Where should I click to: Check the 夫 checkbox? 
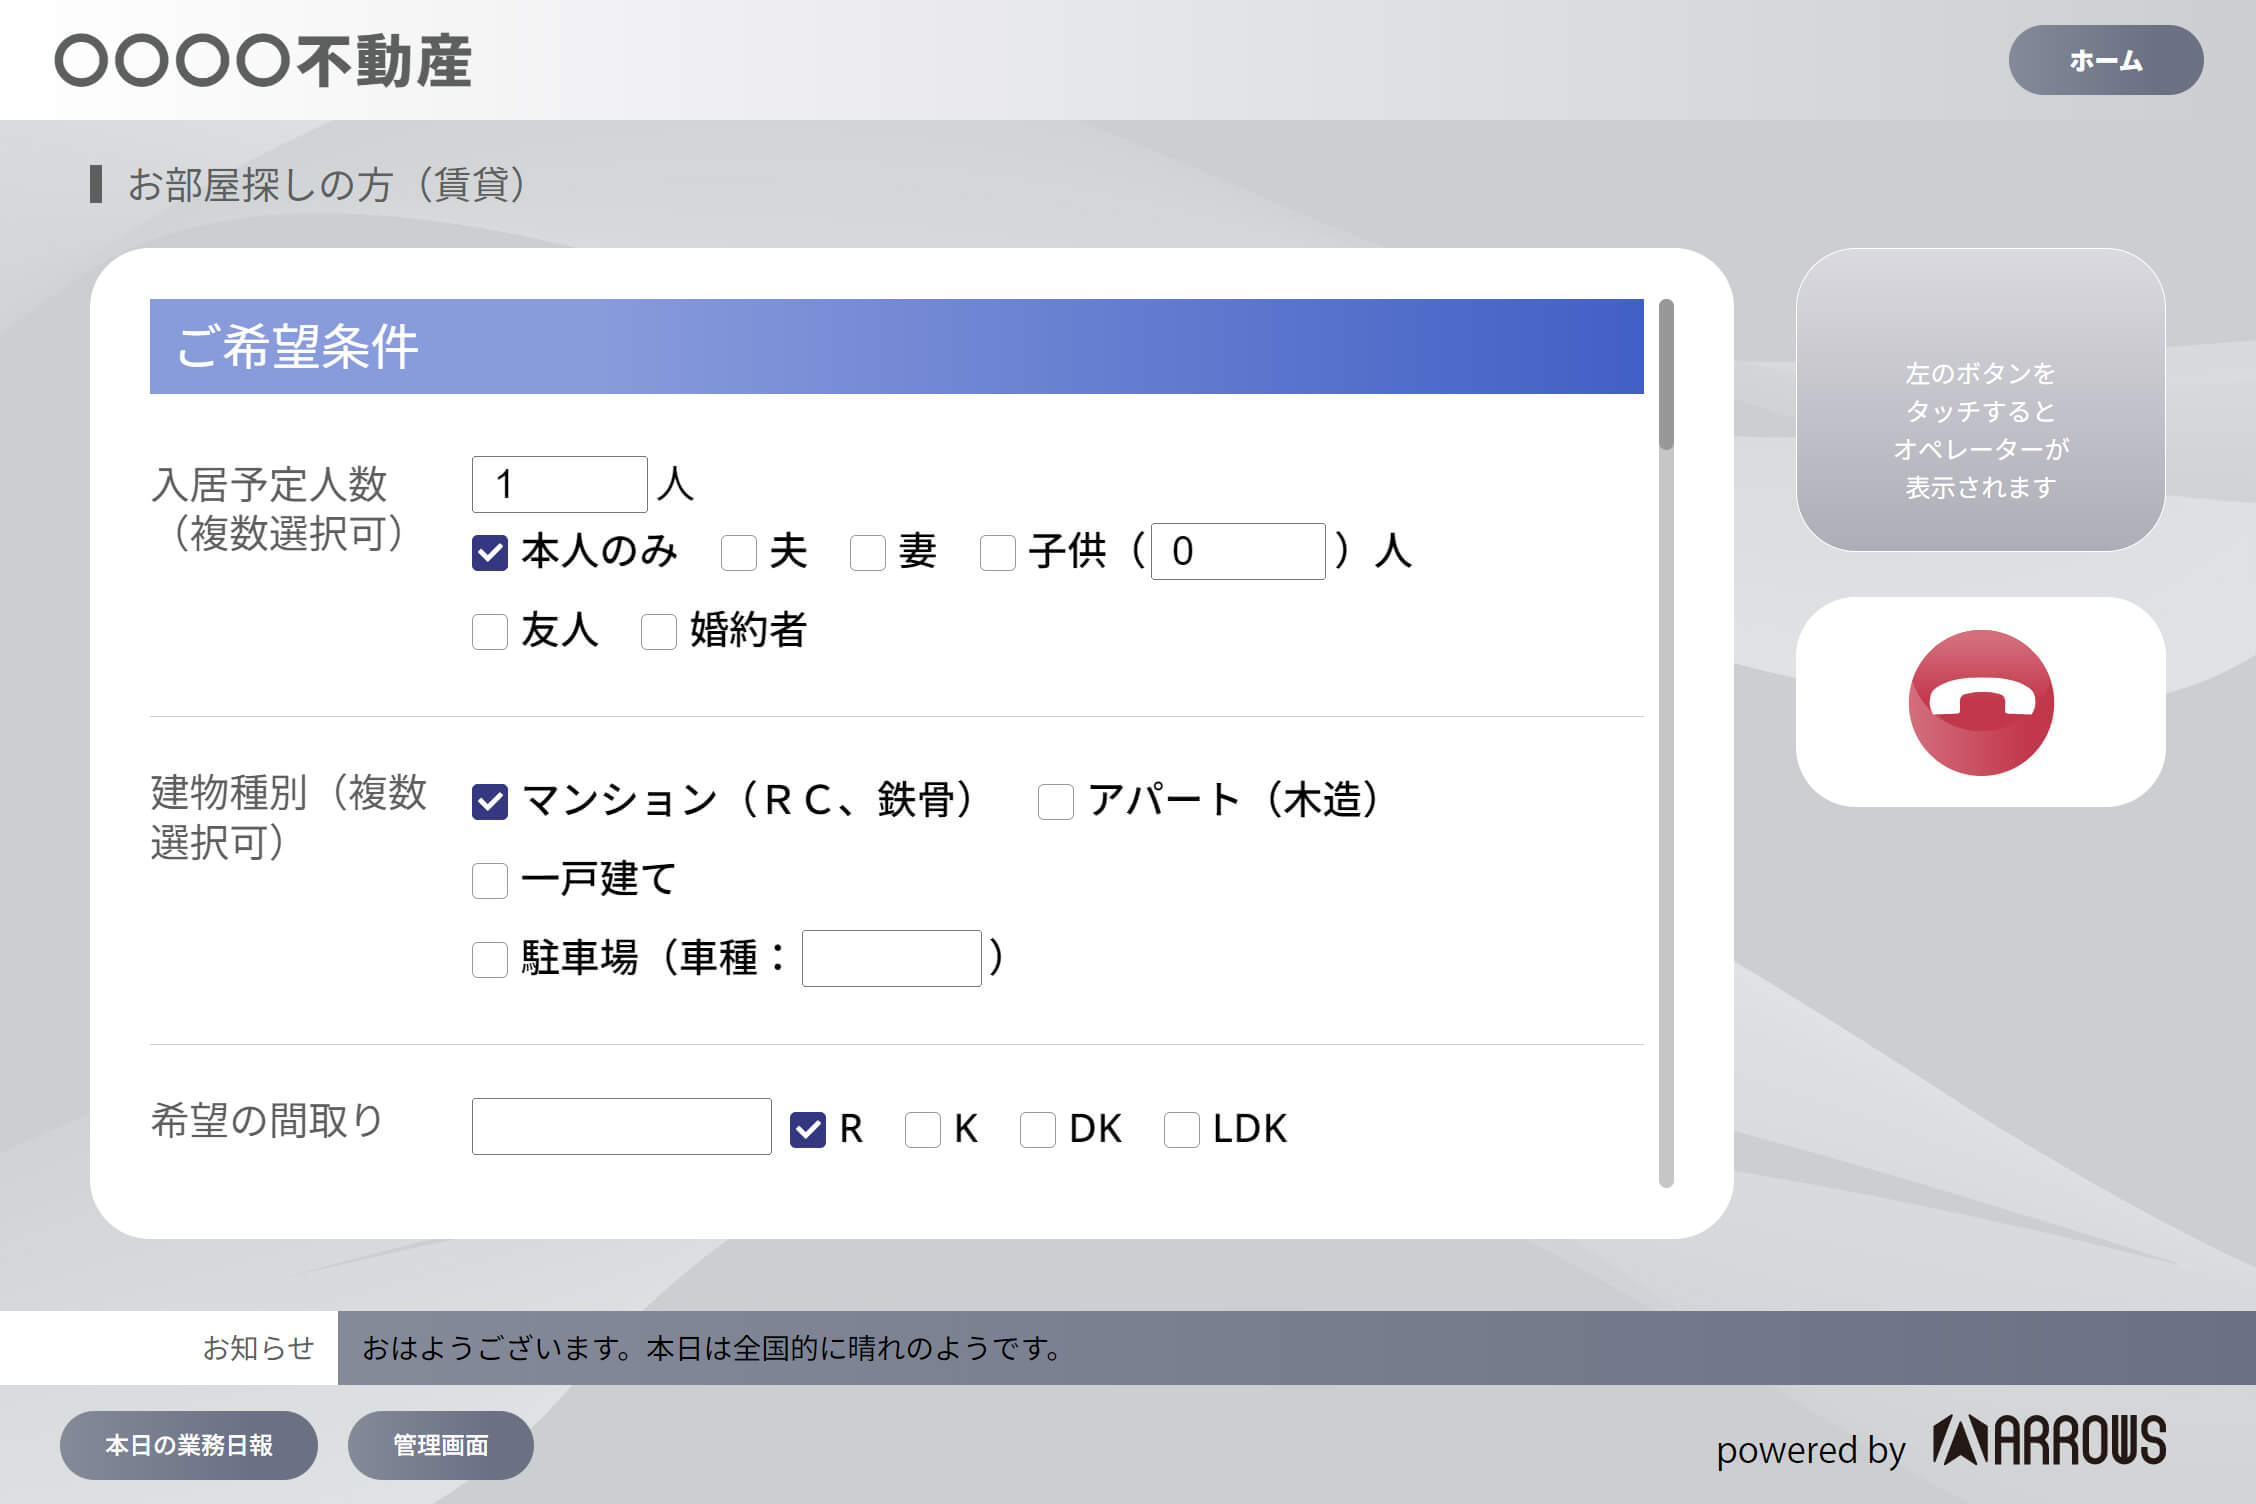(740, 551)
